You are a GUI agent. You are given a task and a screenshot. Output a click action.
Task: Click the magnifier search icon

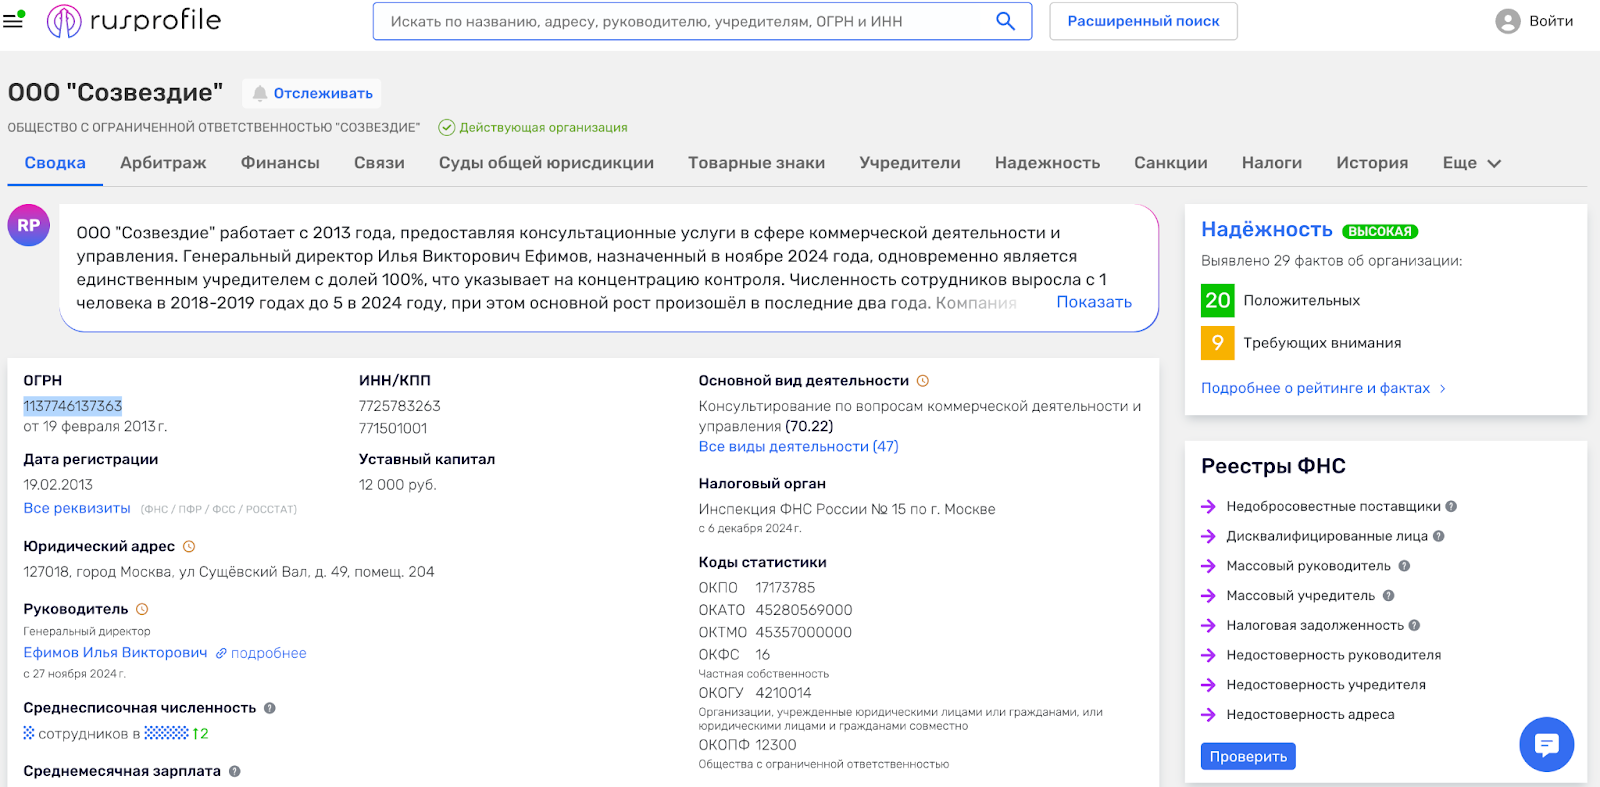pos(1005,21)
